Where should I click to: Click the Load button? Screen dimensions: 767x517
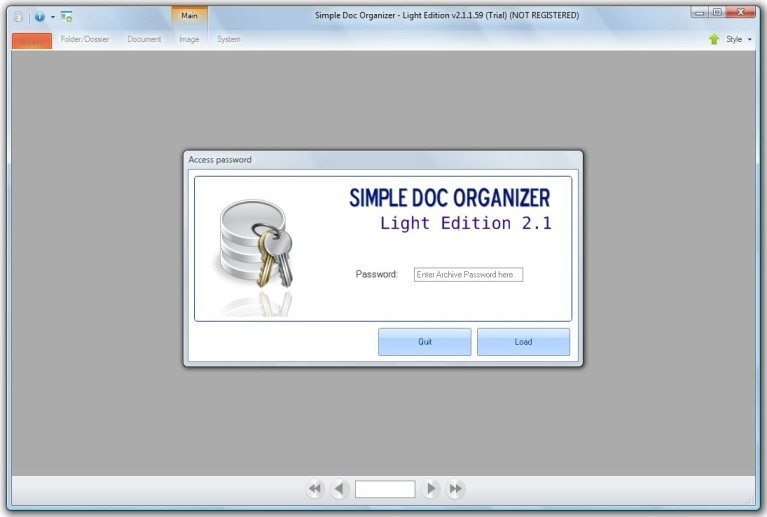[523, 342]
